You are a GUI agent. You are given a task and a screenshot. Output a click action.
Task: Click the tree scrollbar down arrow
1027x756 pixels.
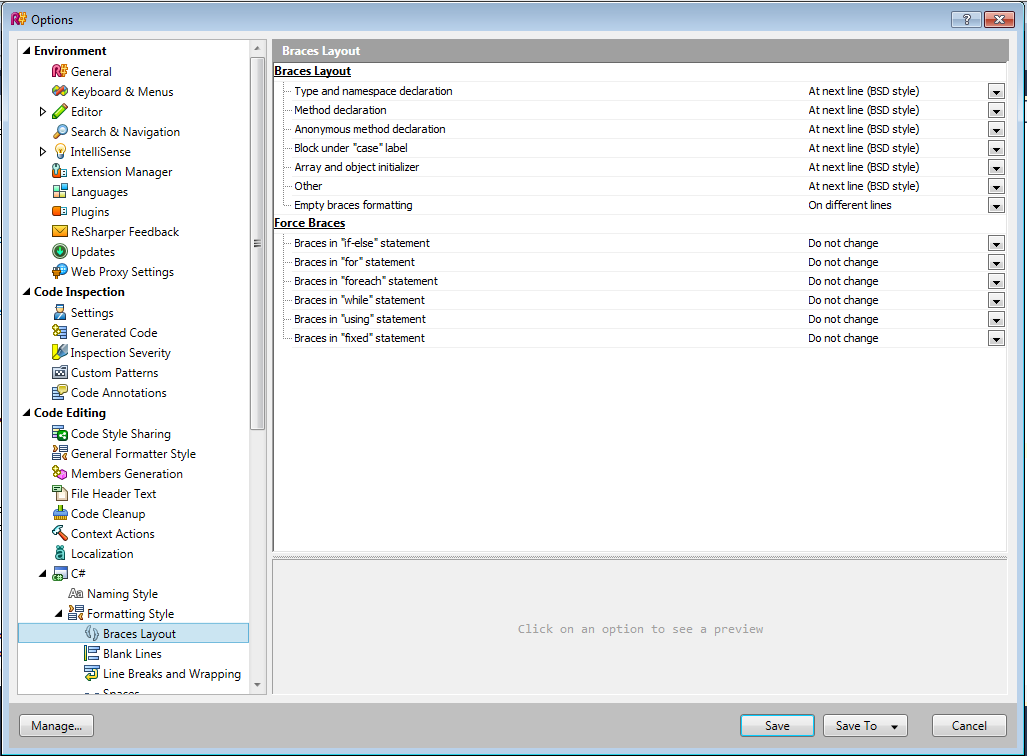[257, 685]
